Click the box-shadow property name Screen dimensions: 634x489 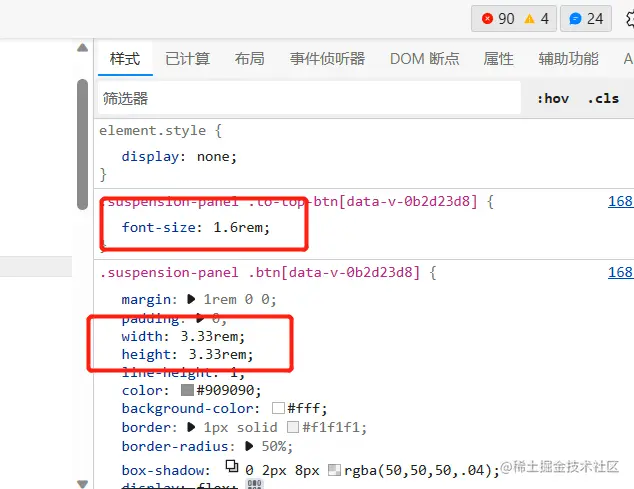[x=162, y=470]
